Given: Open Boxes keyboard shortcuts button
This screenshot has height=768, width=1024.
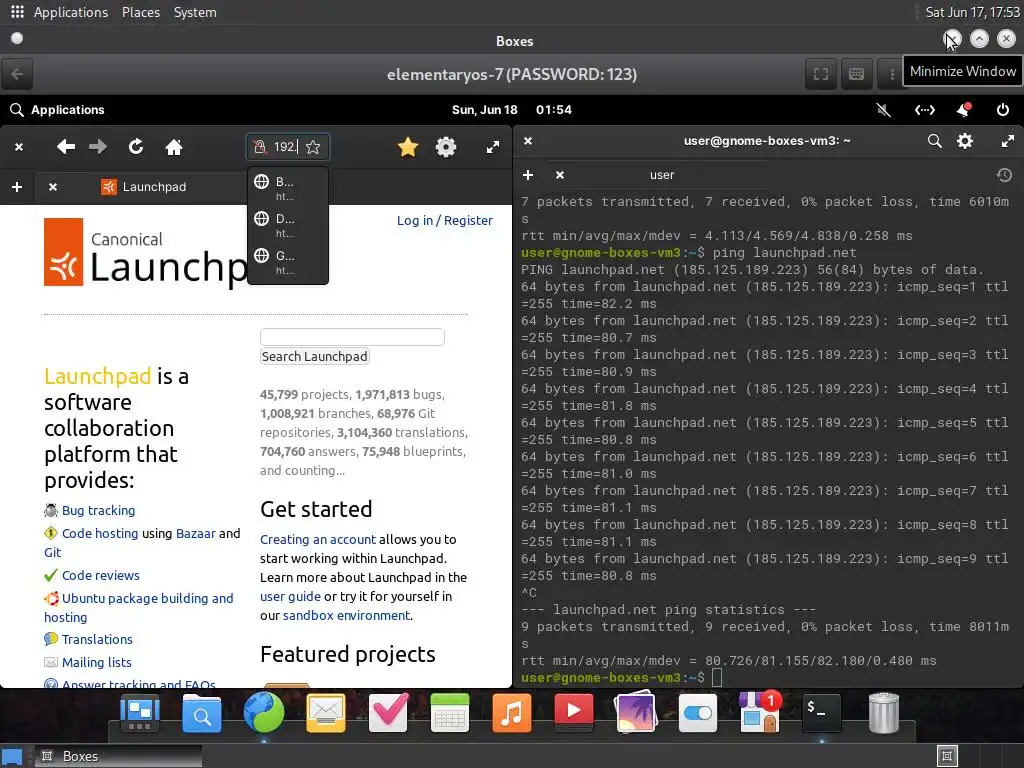Looking at the screenshot, I should pos(856,74).
